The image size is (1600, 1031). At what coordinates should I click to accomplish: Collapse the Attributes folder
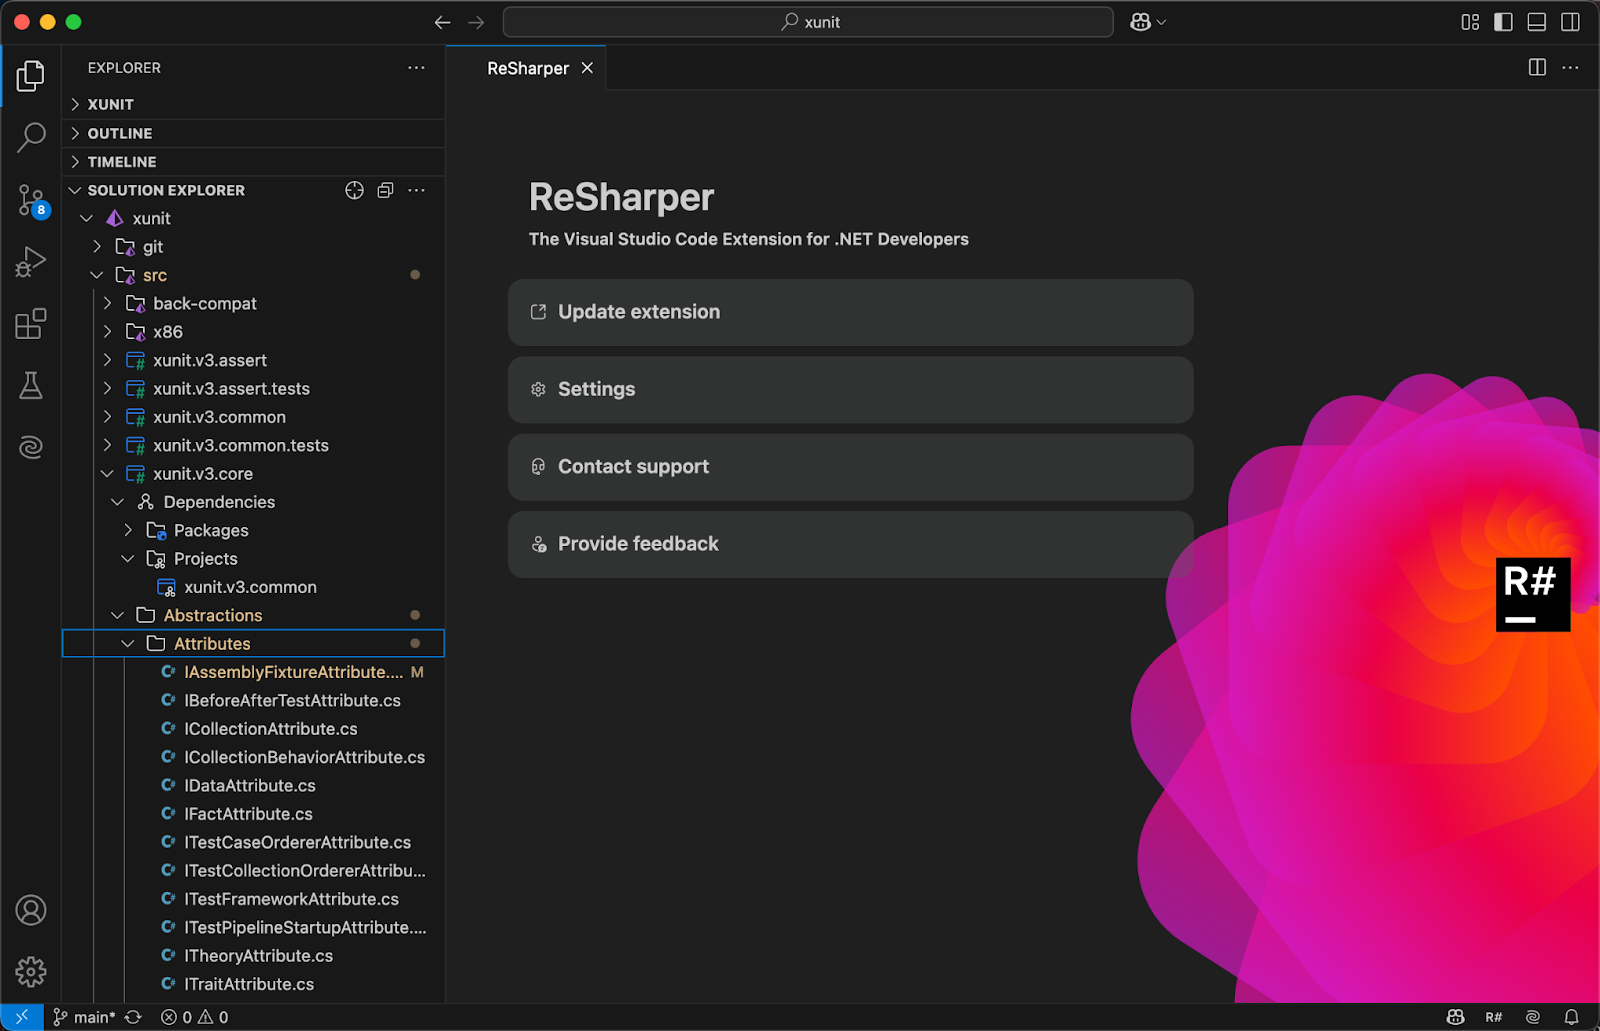coord(128,644)
